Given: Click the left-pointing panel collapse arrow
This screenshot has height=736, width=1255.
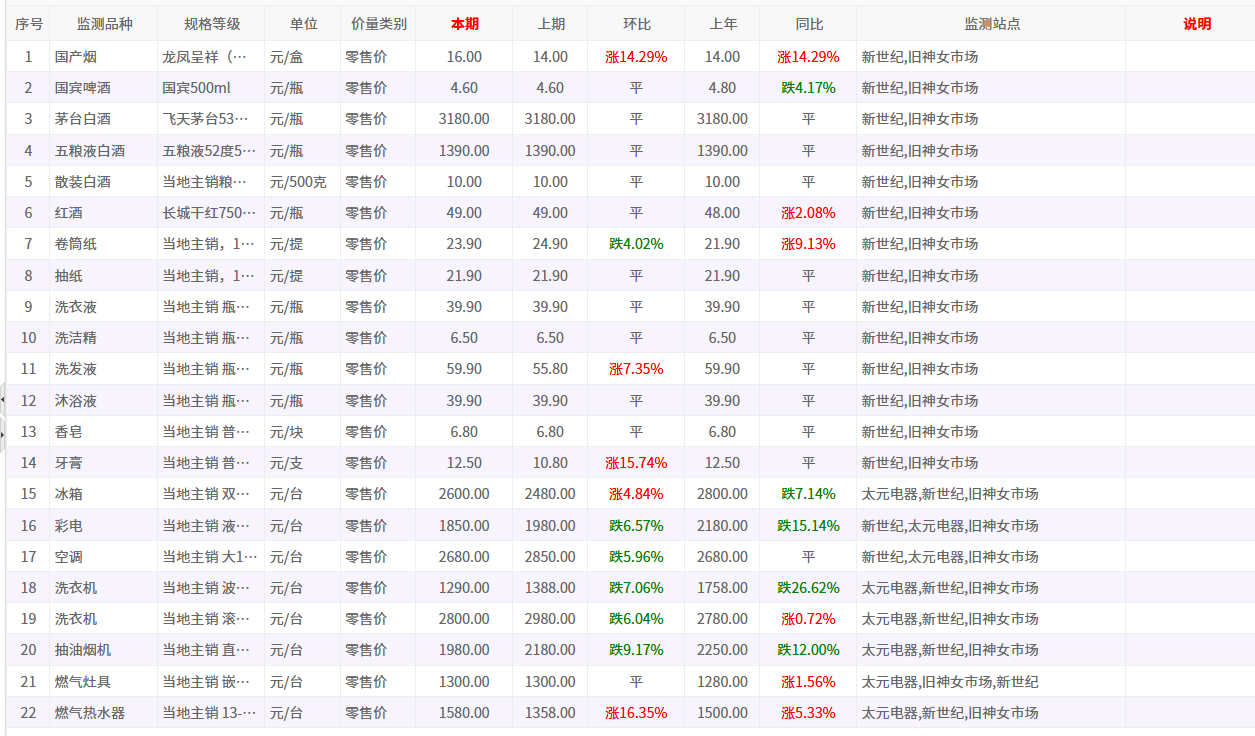Looking at the screenshot, I should tap(3, 399).
